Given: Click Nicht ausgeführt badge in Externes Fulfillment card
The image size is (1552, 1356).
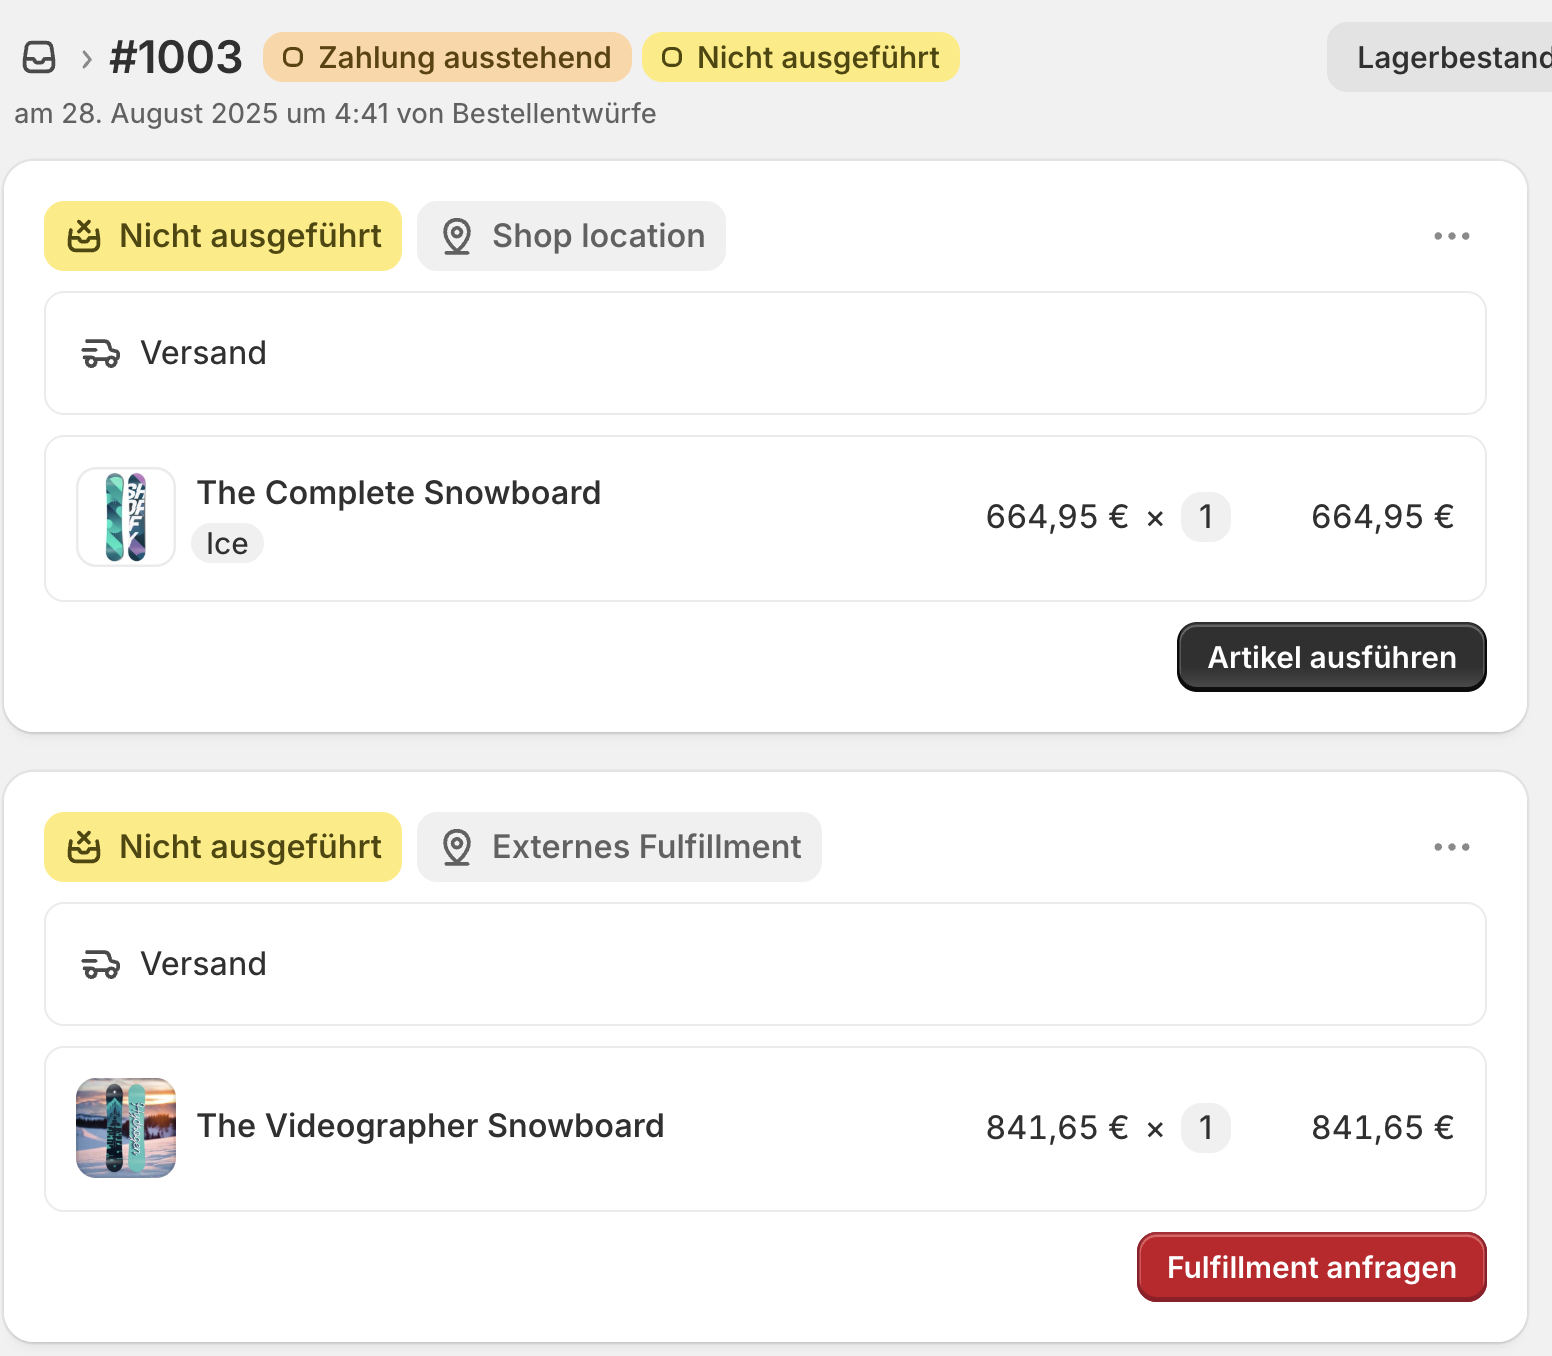Looking at the screenshot, I should (x=223, y=847).
